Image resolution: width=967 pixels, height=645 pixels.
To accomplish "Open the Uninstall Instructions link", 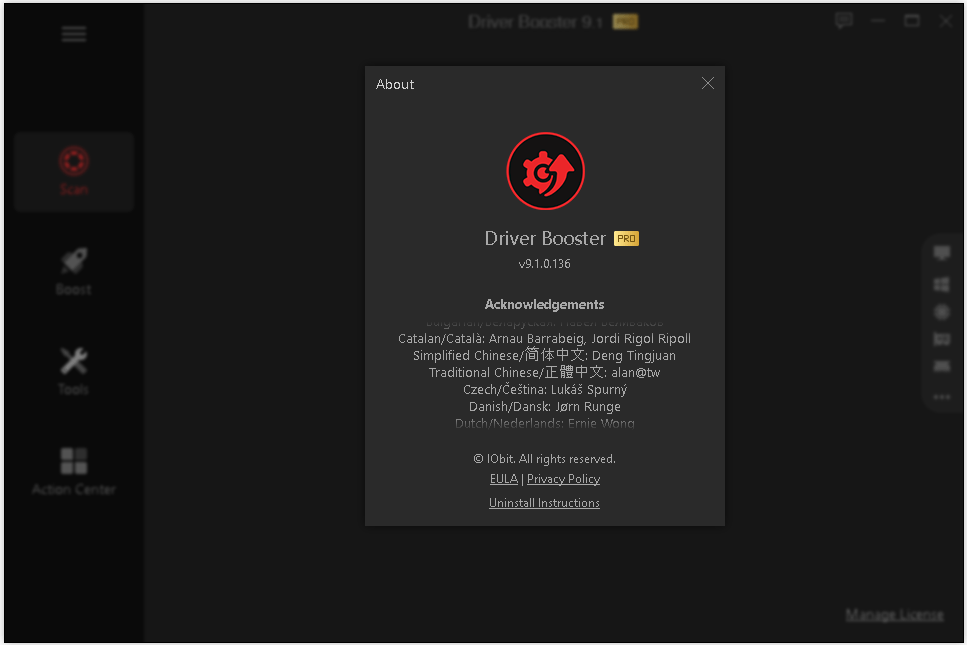I will [544, 503].
